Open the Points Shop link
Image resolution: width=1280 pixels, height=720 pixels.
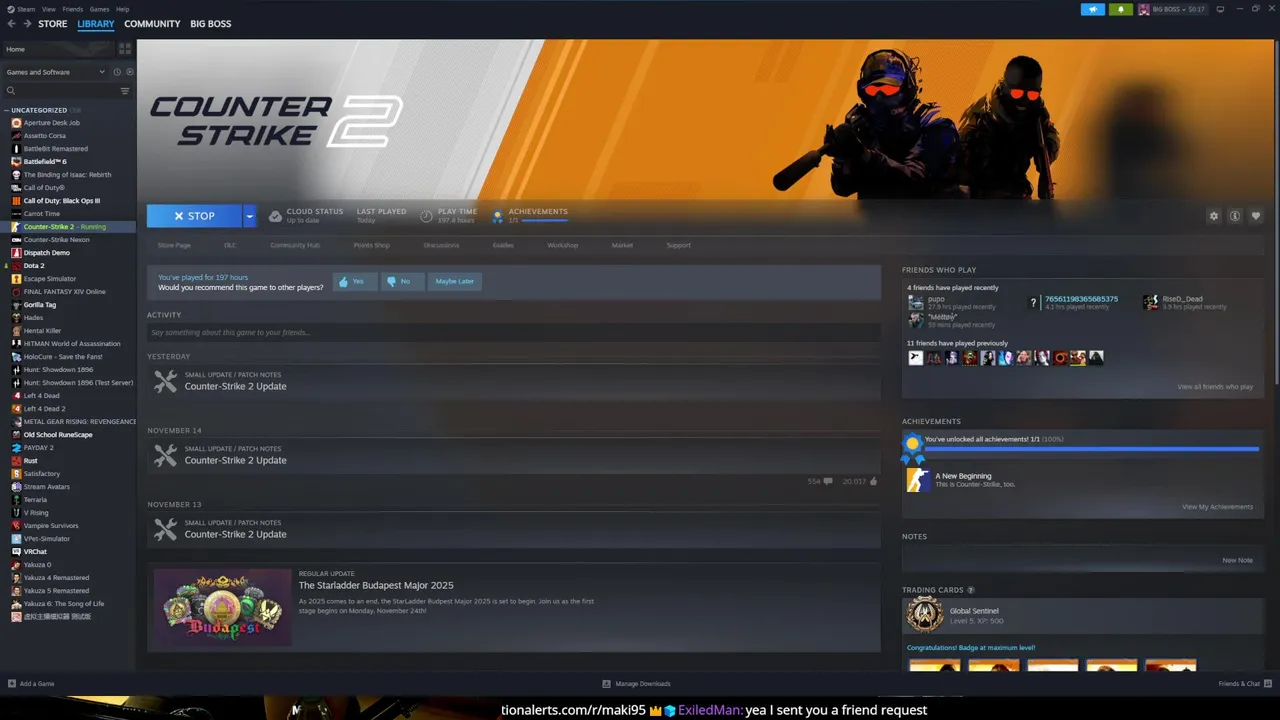pos(371,245)
